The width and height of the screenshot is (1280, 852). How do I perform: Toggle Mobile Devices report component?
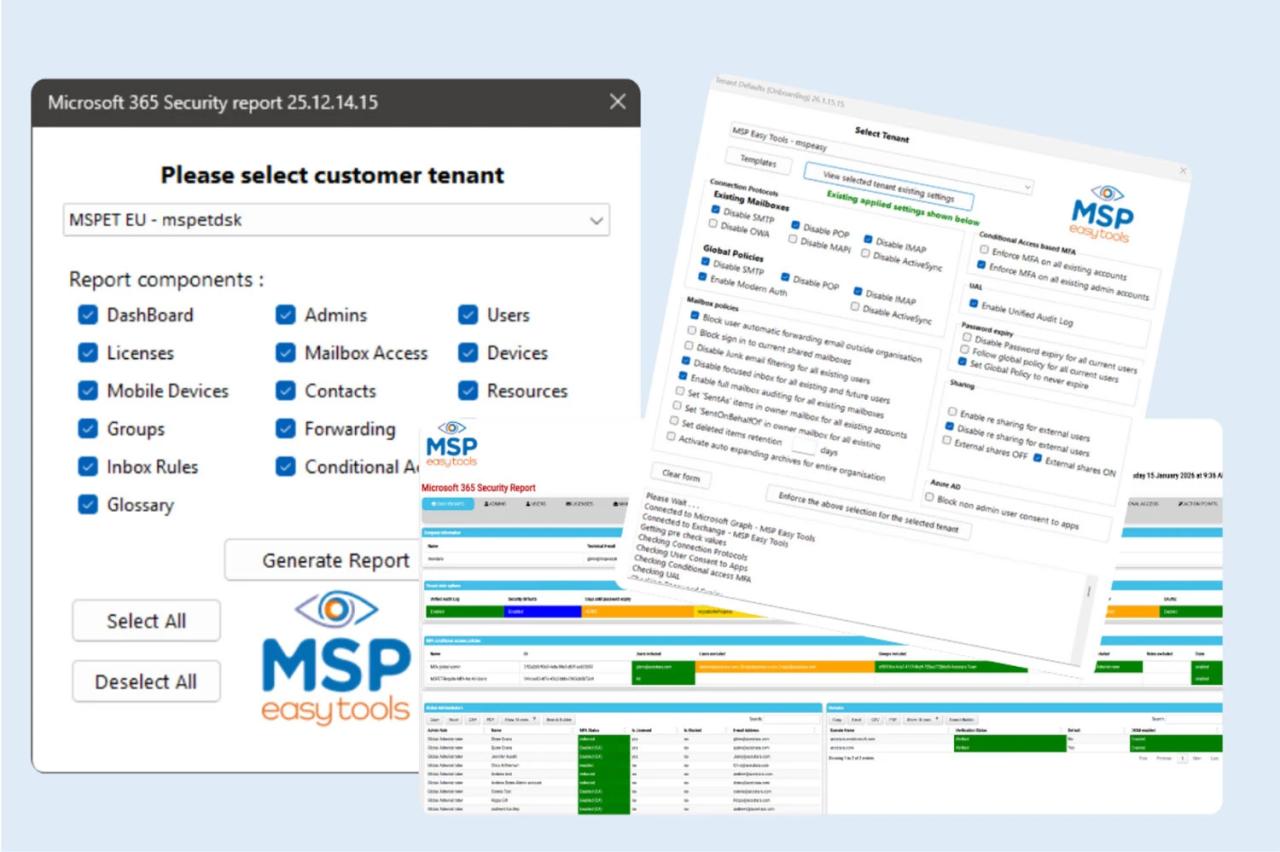(88, 391)
